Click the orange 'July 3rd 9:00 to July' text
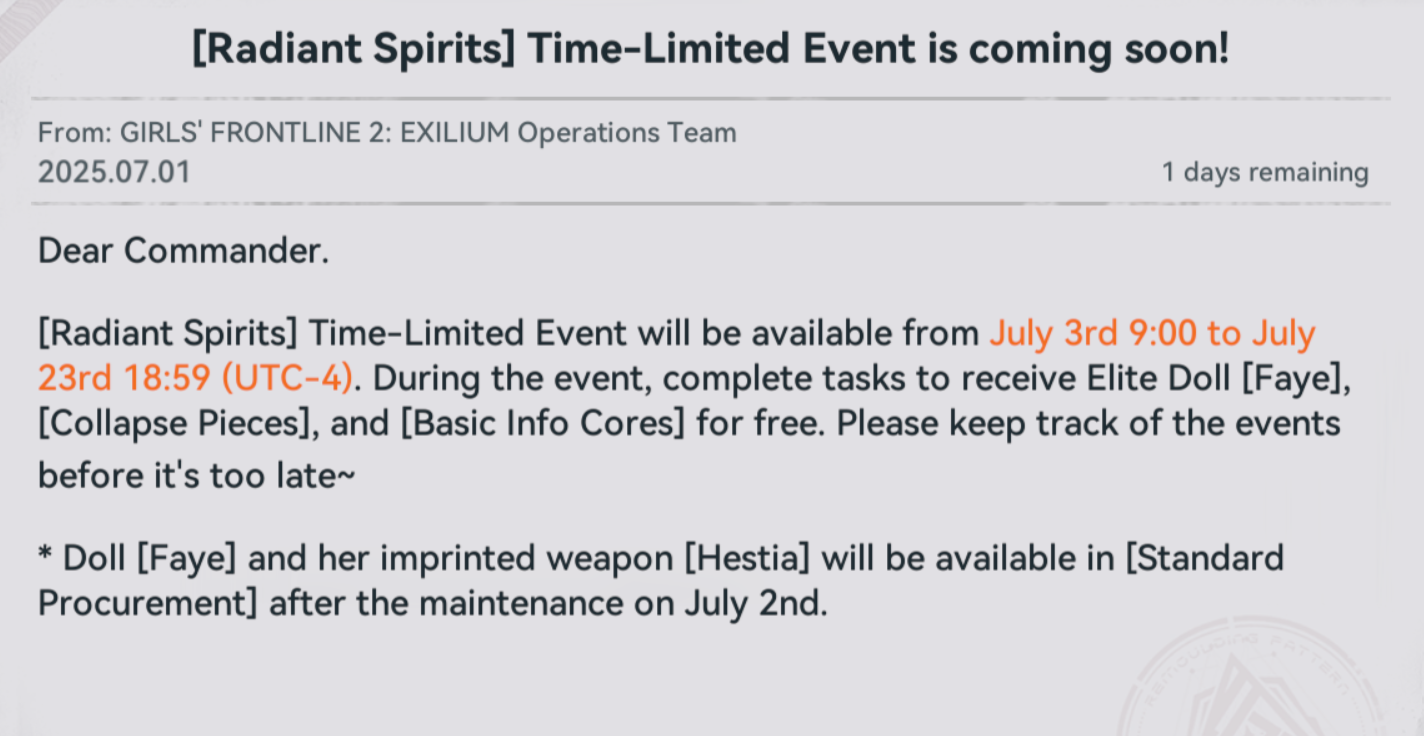The height and width of the screenshot is (736, 1424). pyautogui.click(x=1152, y=333)
